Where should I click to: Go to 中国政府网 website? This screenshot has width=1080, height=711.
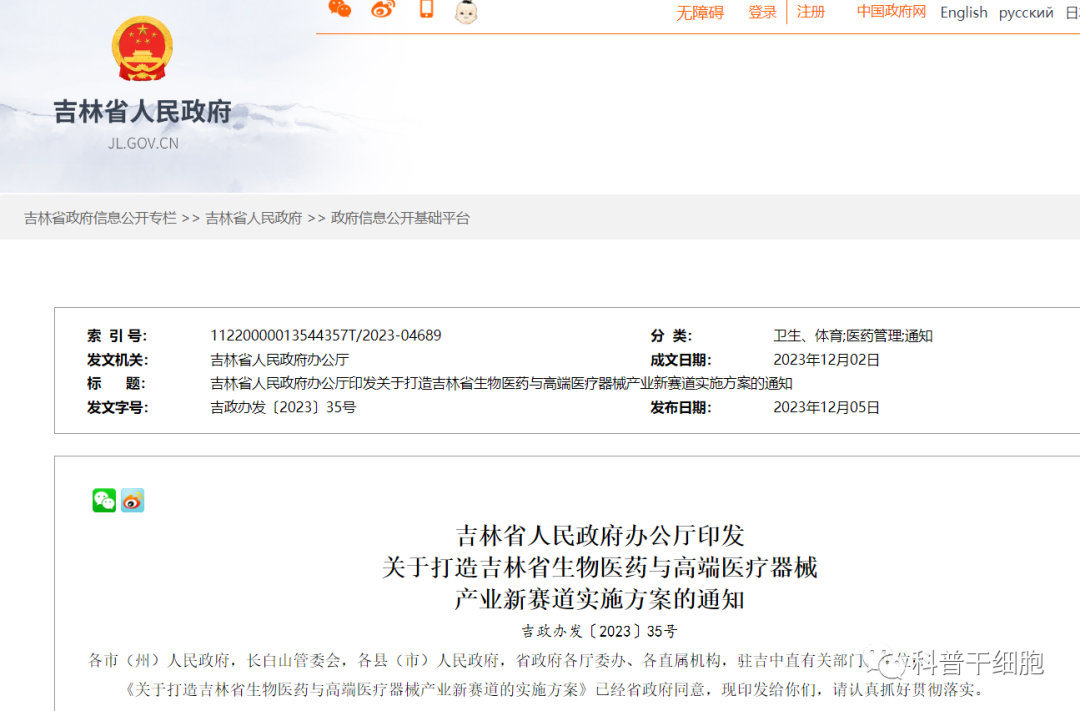[x=891, y=12]
